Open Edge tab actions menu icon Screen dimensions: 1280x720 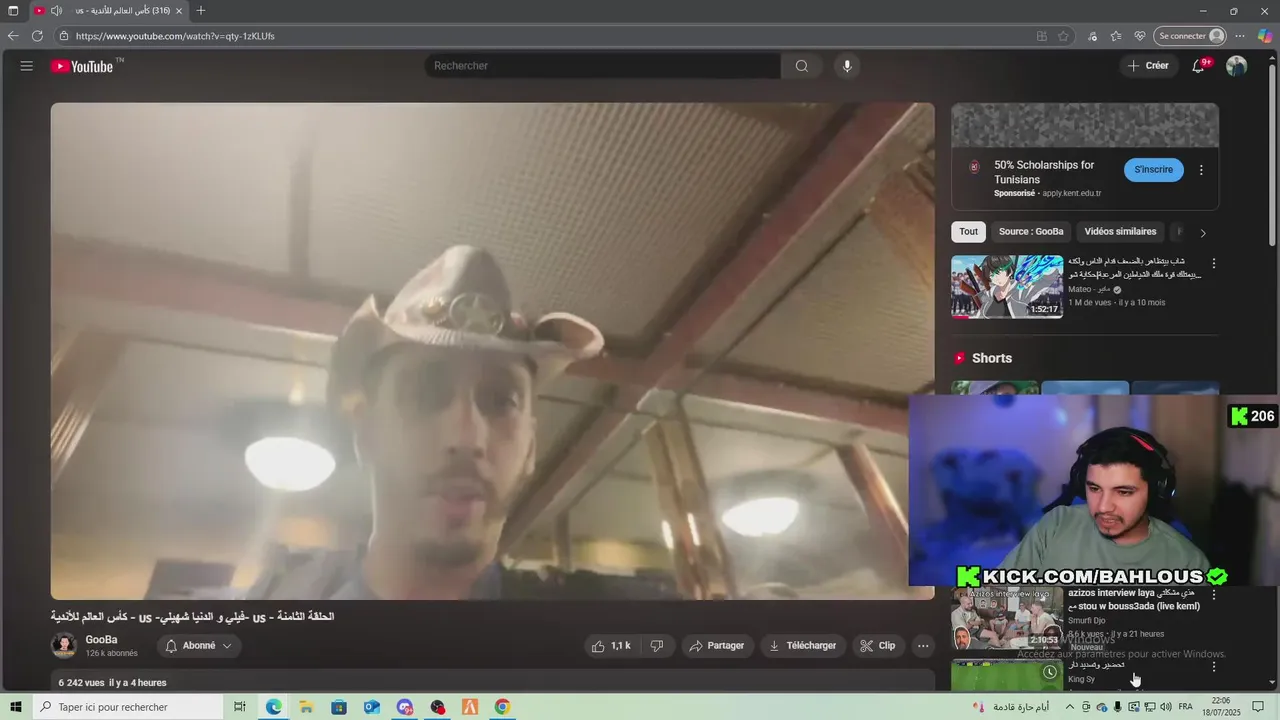(x=13, y=11)
